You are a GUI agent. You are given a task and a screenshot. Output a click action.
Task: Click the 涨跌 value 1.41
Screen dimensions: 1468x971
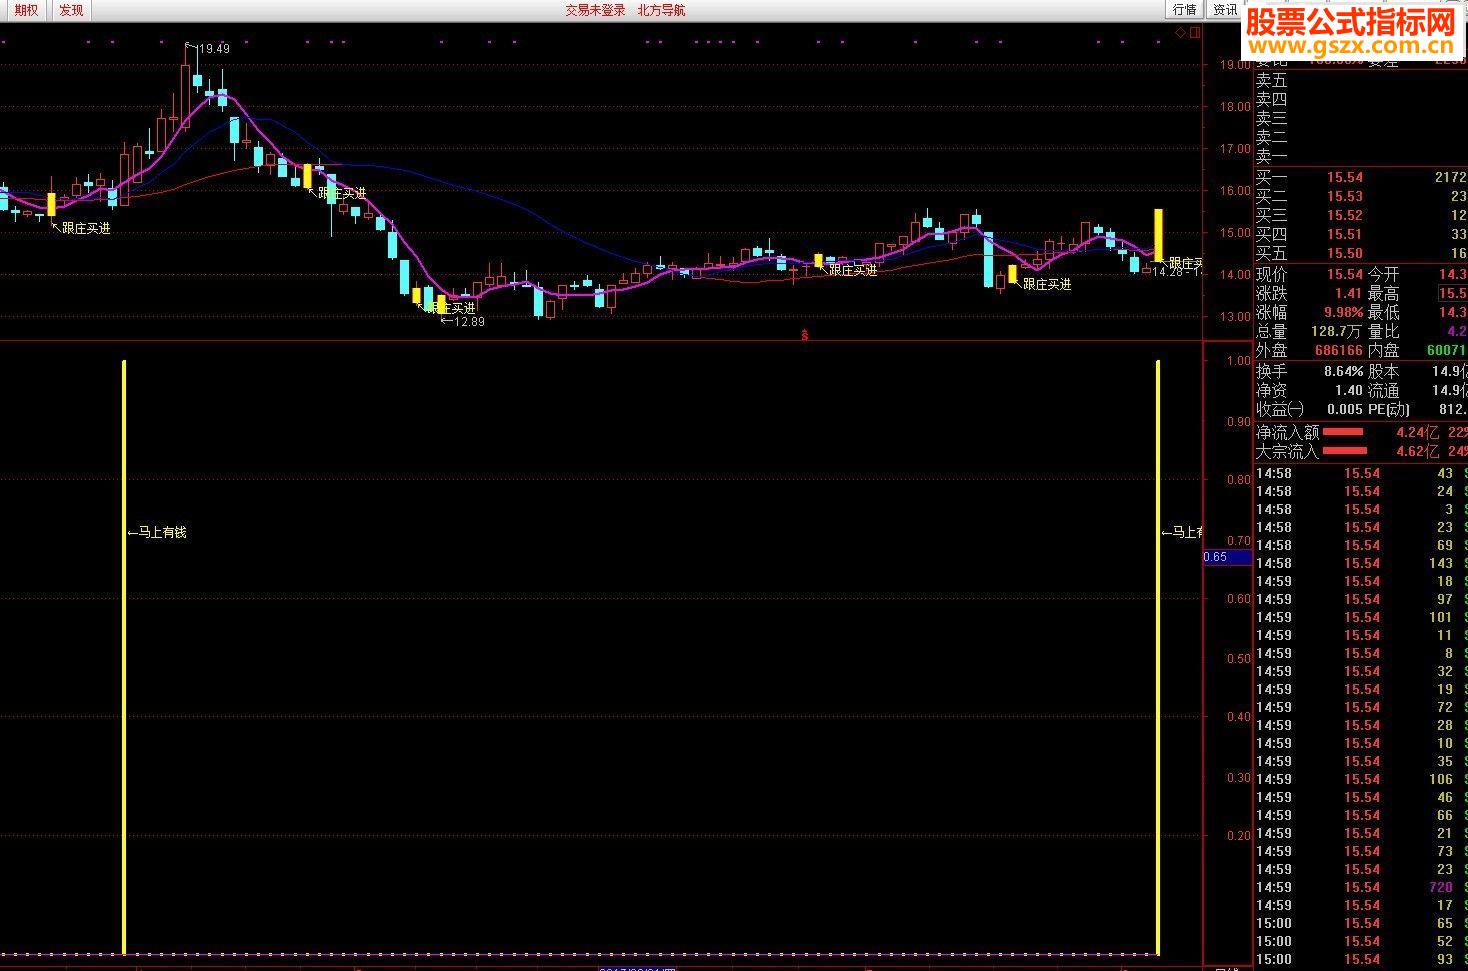click(x=1348, y=293)
